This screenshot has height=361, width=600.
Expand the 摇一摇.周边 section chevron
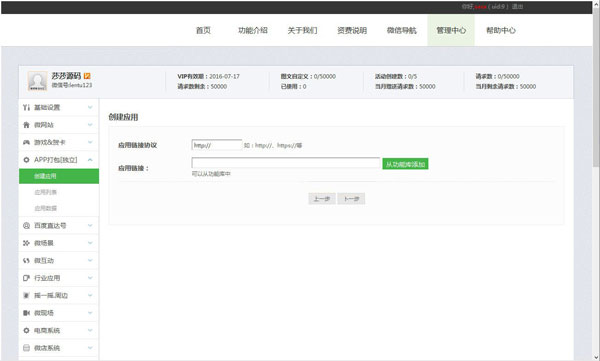90,296
